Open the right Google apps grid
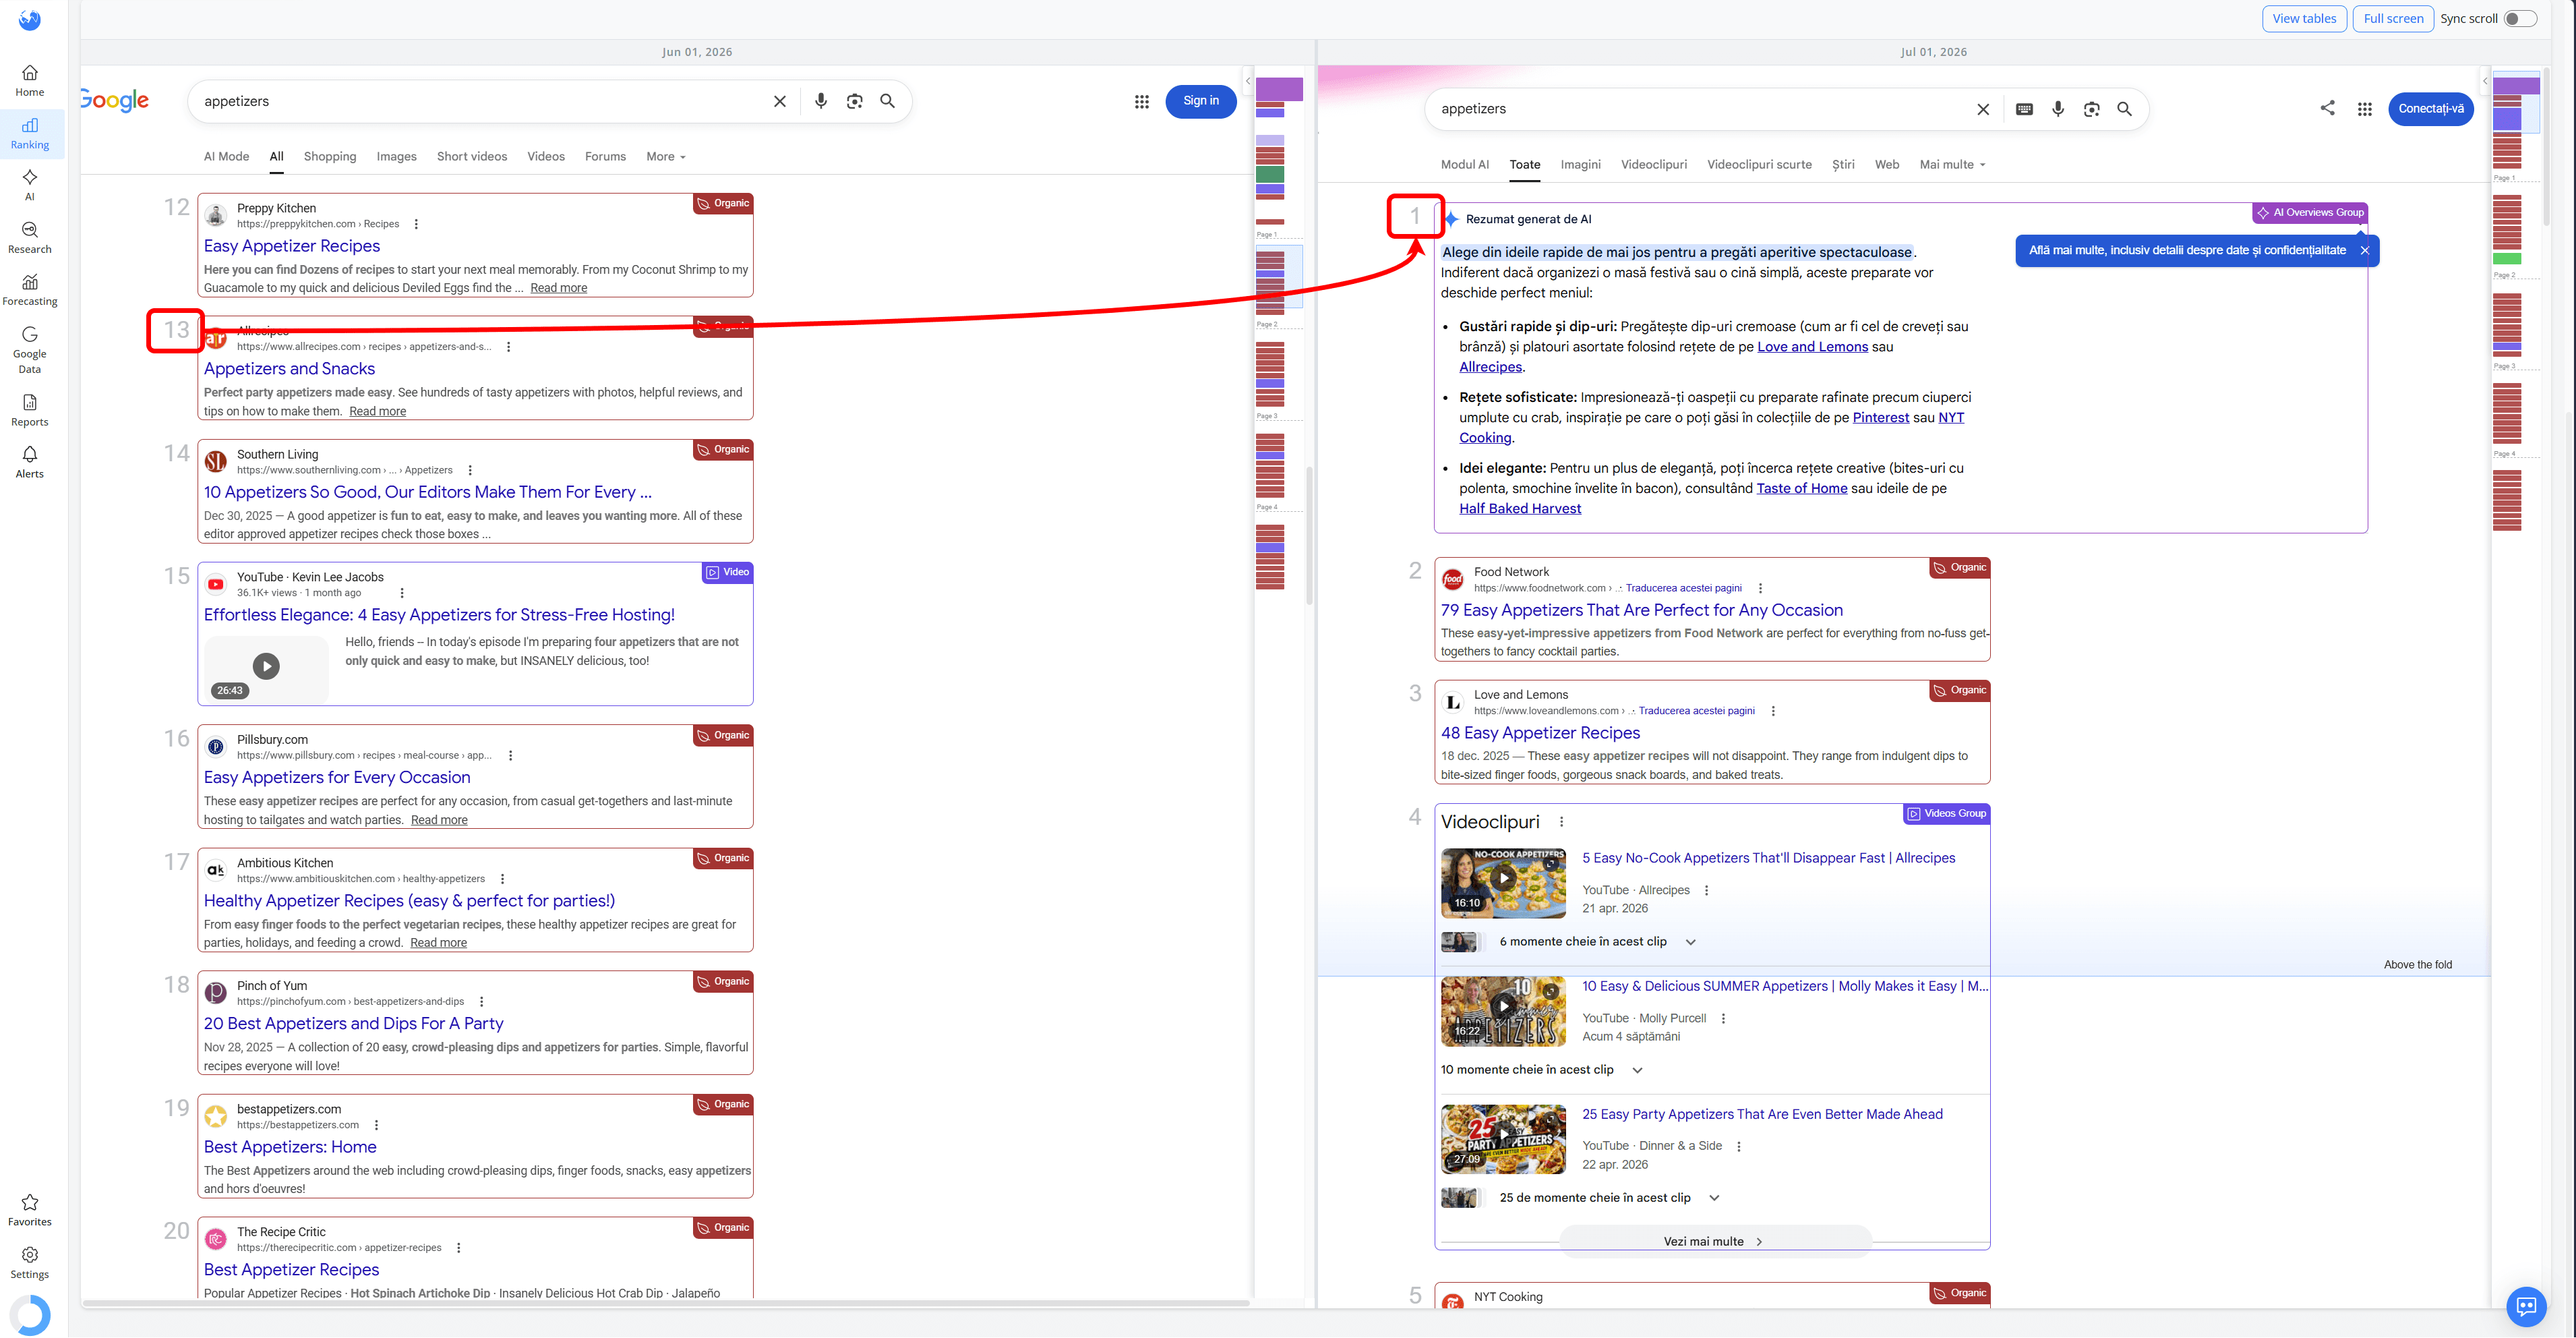Viewport: 2576px width, 1338px height. (x=2365, y=109)
